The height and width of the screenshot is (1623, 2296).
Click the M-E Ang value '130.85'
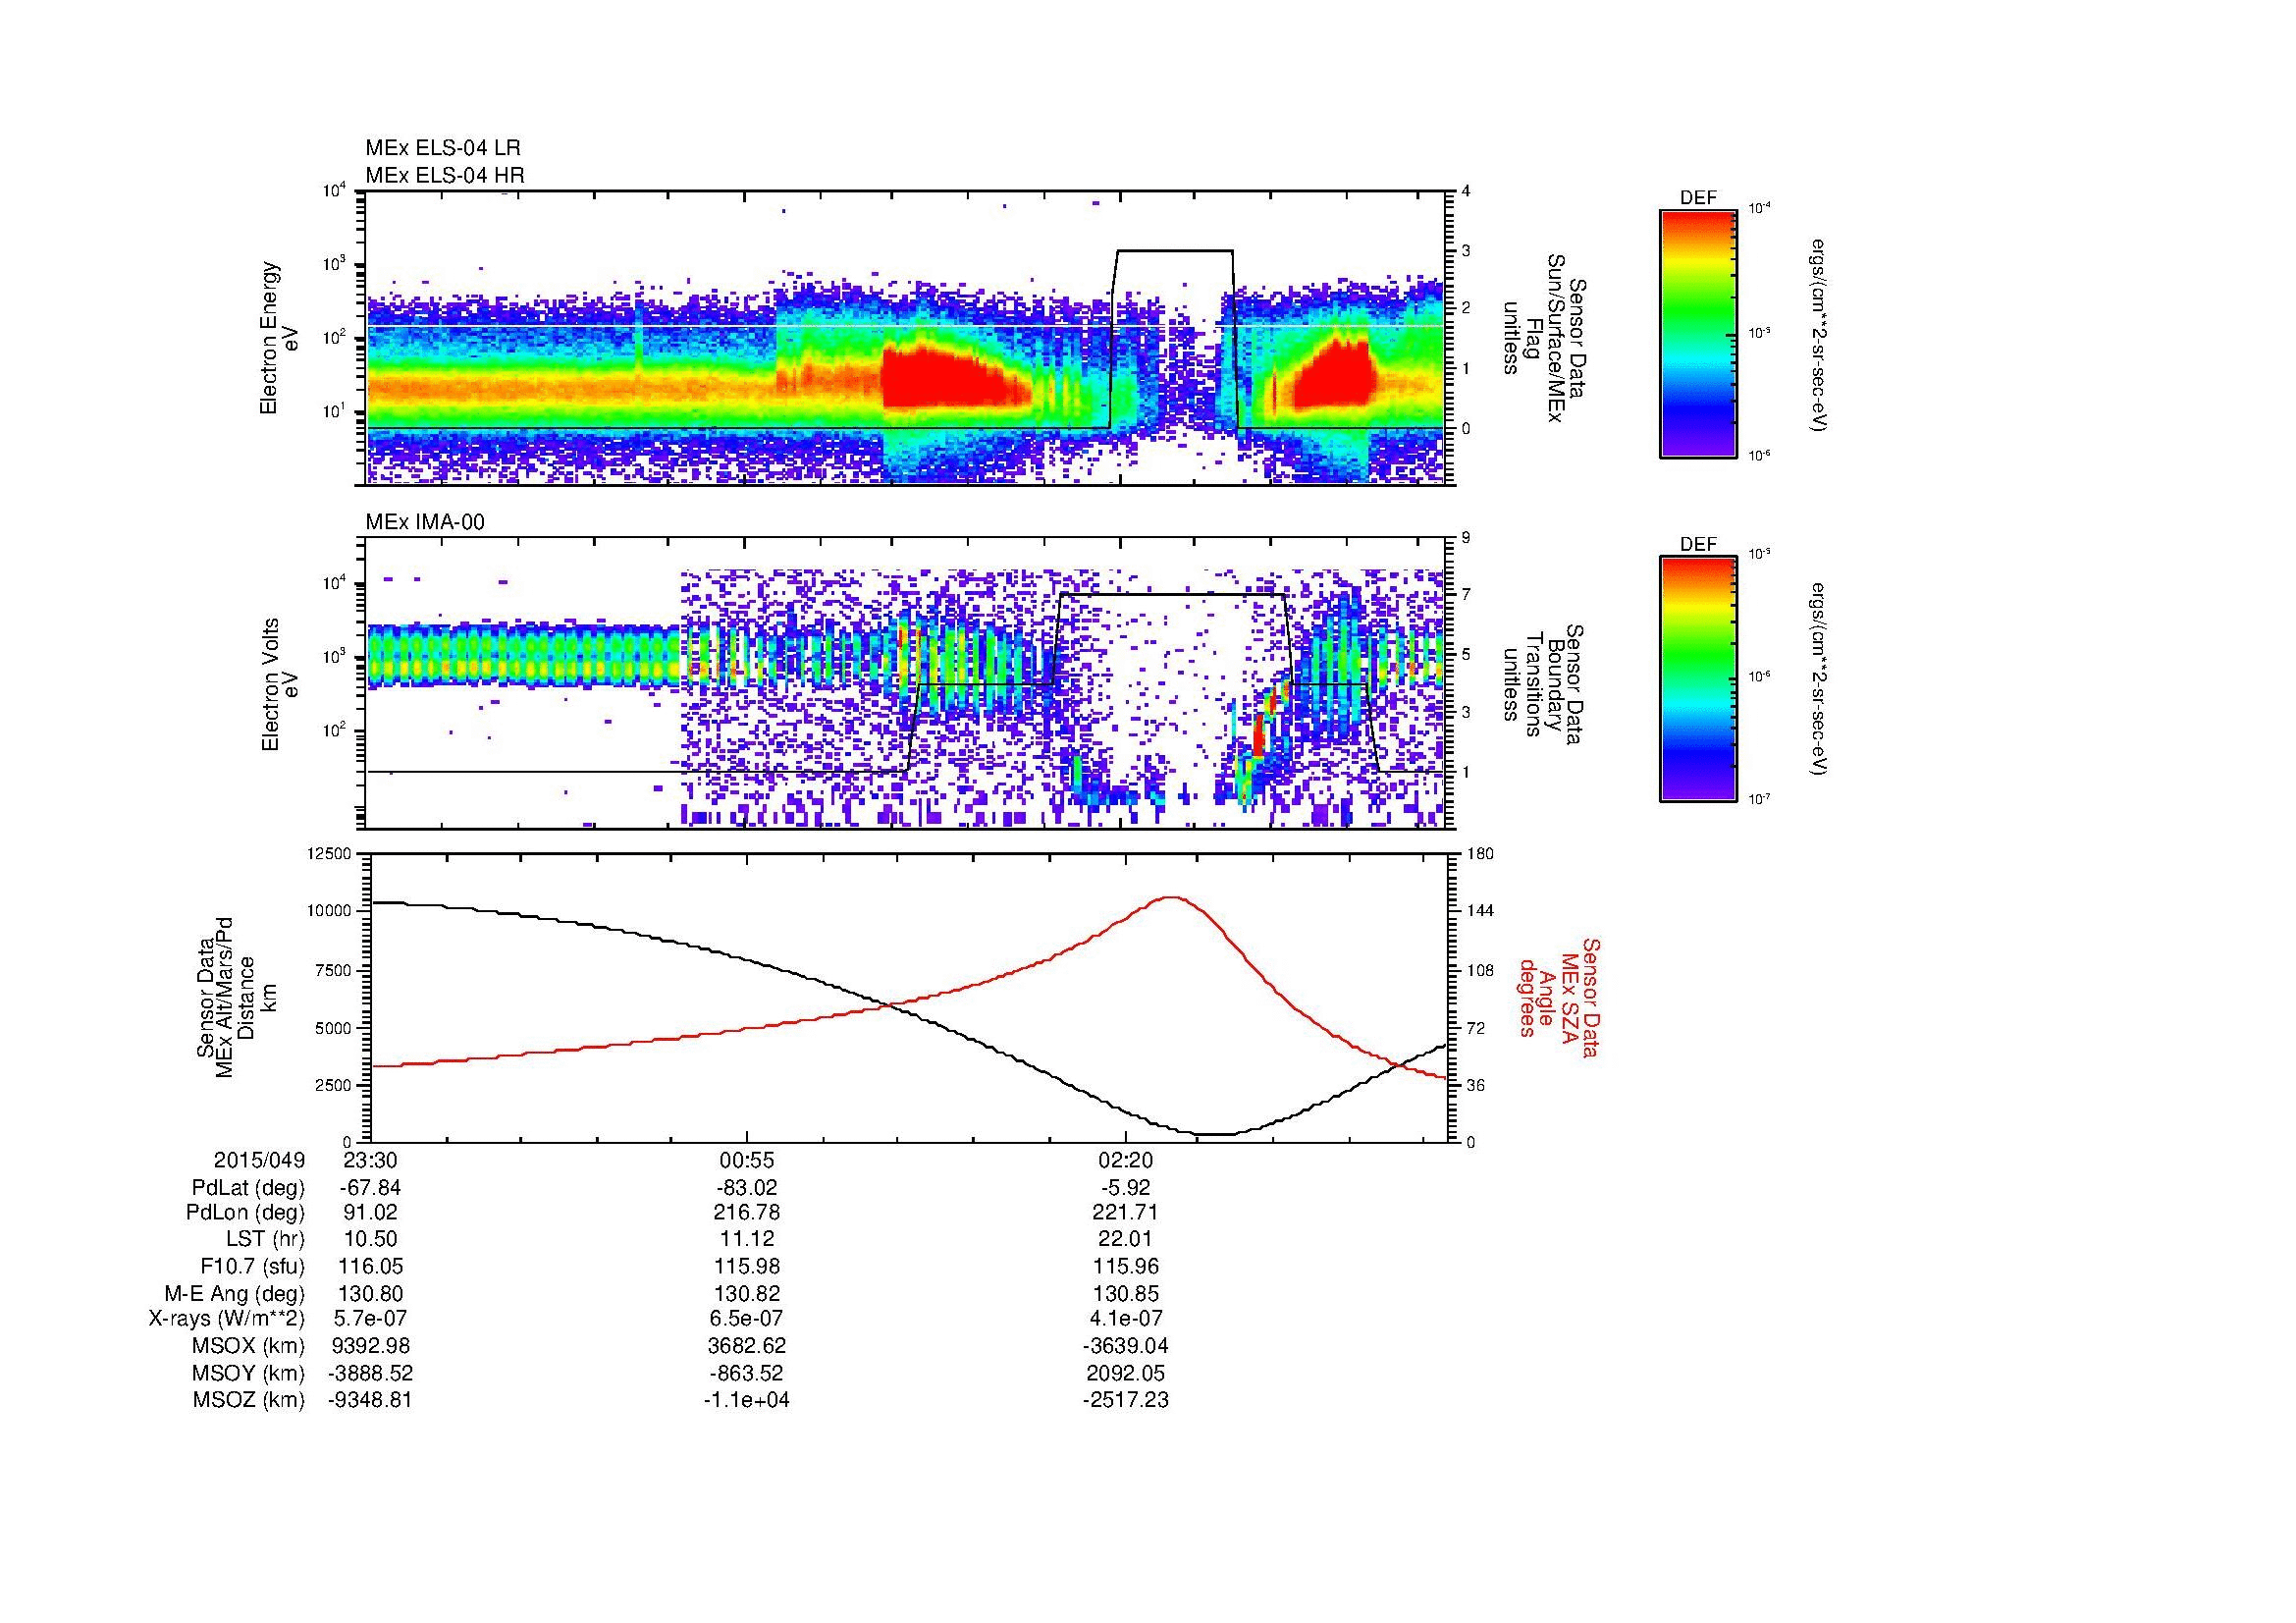click(x=1125, y=1293)
